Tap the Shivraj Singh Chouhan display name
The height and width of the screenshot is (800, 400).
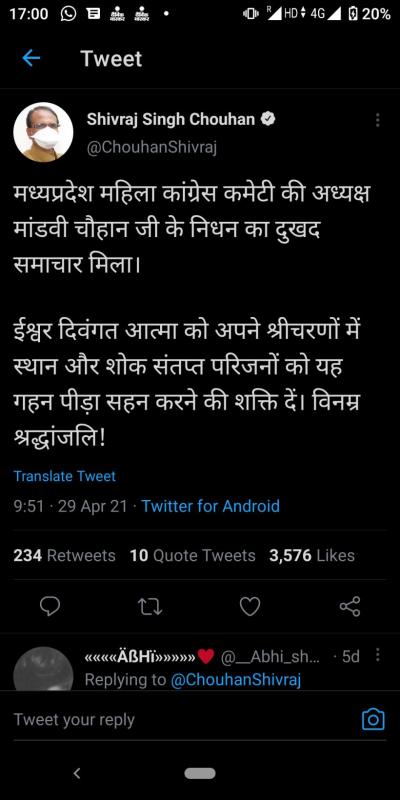point(170,119)
